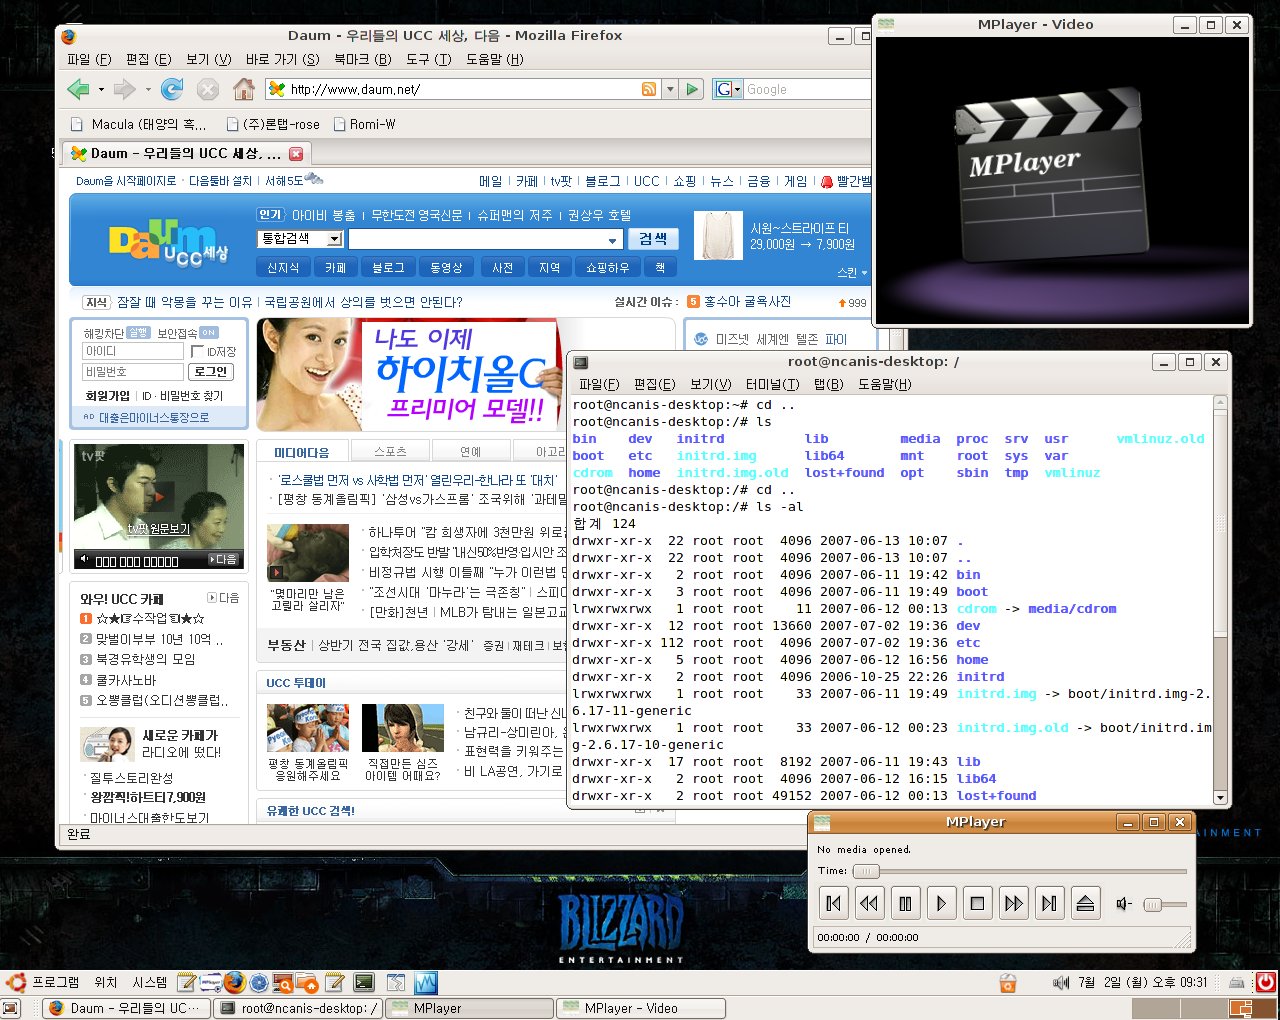Screen dimensions: 1280x1020
Task: Click the 비밀번호 password input field
Action: (x=133, y=371)
